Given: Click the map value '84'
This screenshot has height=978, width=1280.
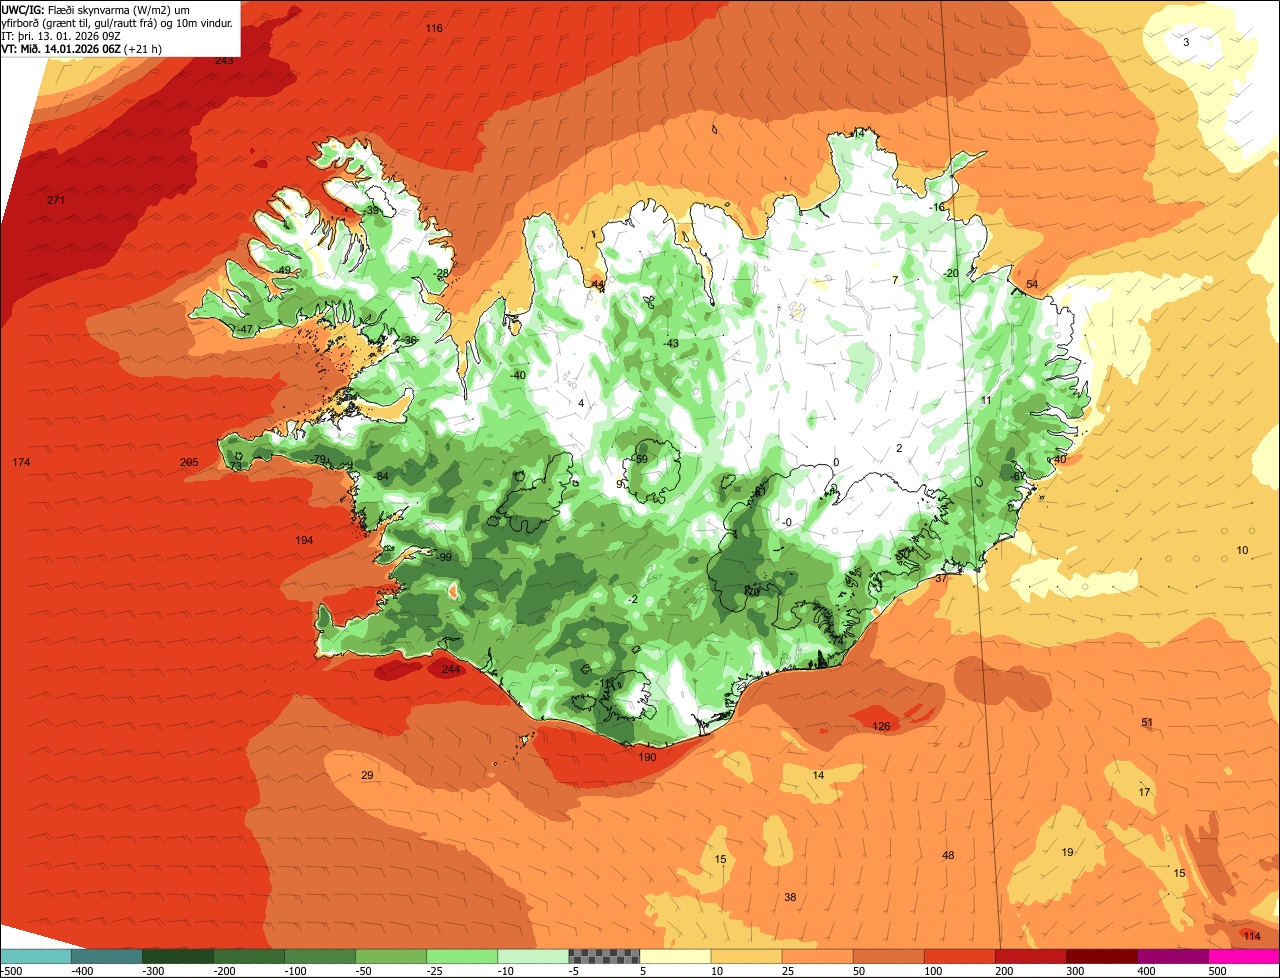Looking at the screenshot, I should click(382, 475).
